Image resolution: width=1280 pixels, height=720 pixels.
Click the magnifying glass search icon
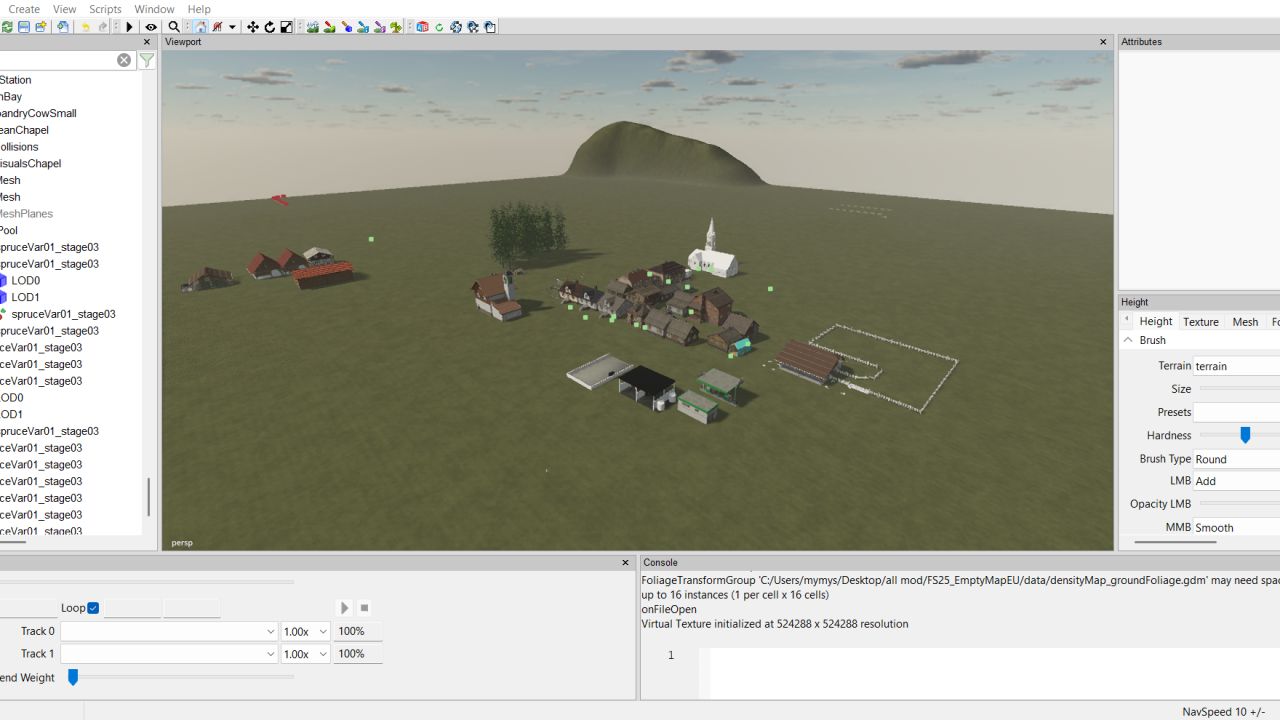[x=174, y=27]
